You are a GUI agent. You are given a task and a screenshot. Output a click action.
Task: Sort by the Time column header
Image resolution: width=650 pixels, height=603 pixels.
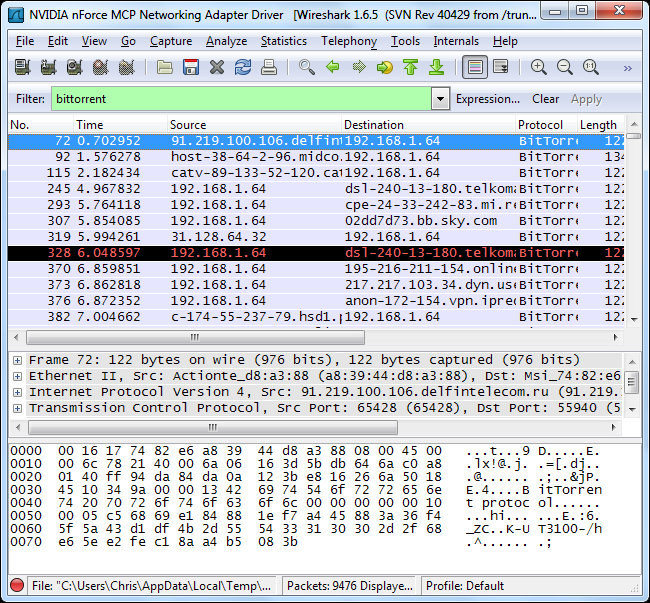tap(120, 125)
